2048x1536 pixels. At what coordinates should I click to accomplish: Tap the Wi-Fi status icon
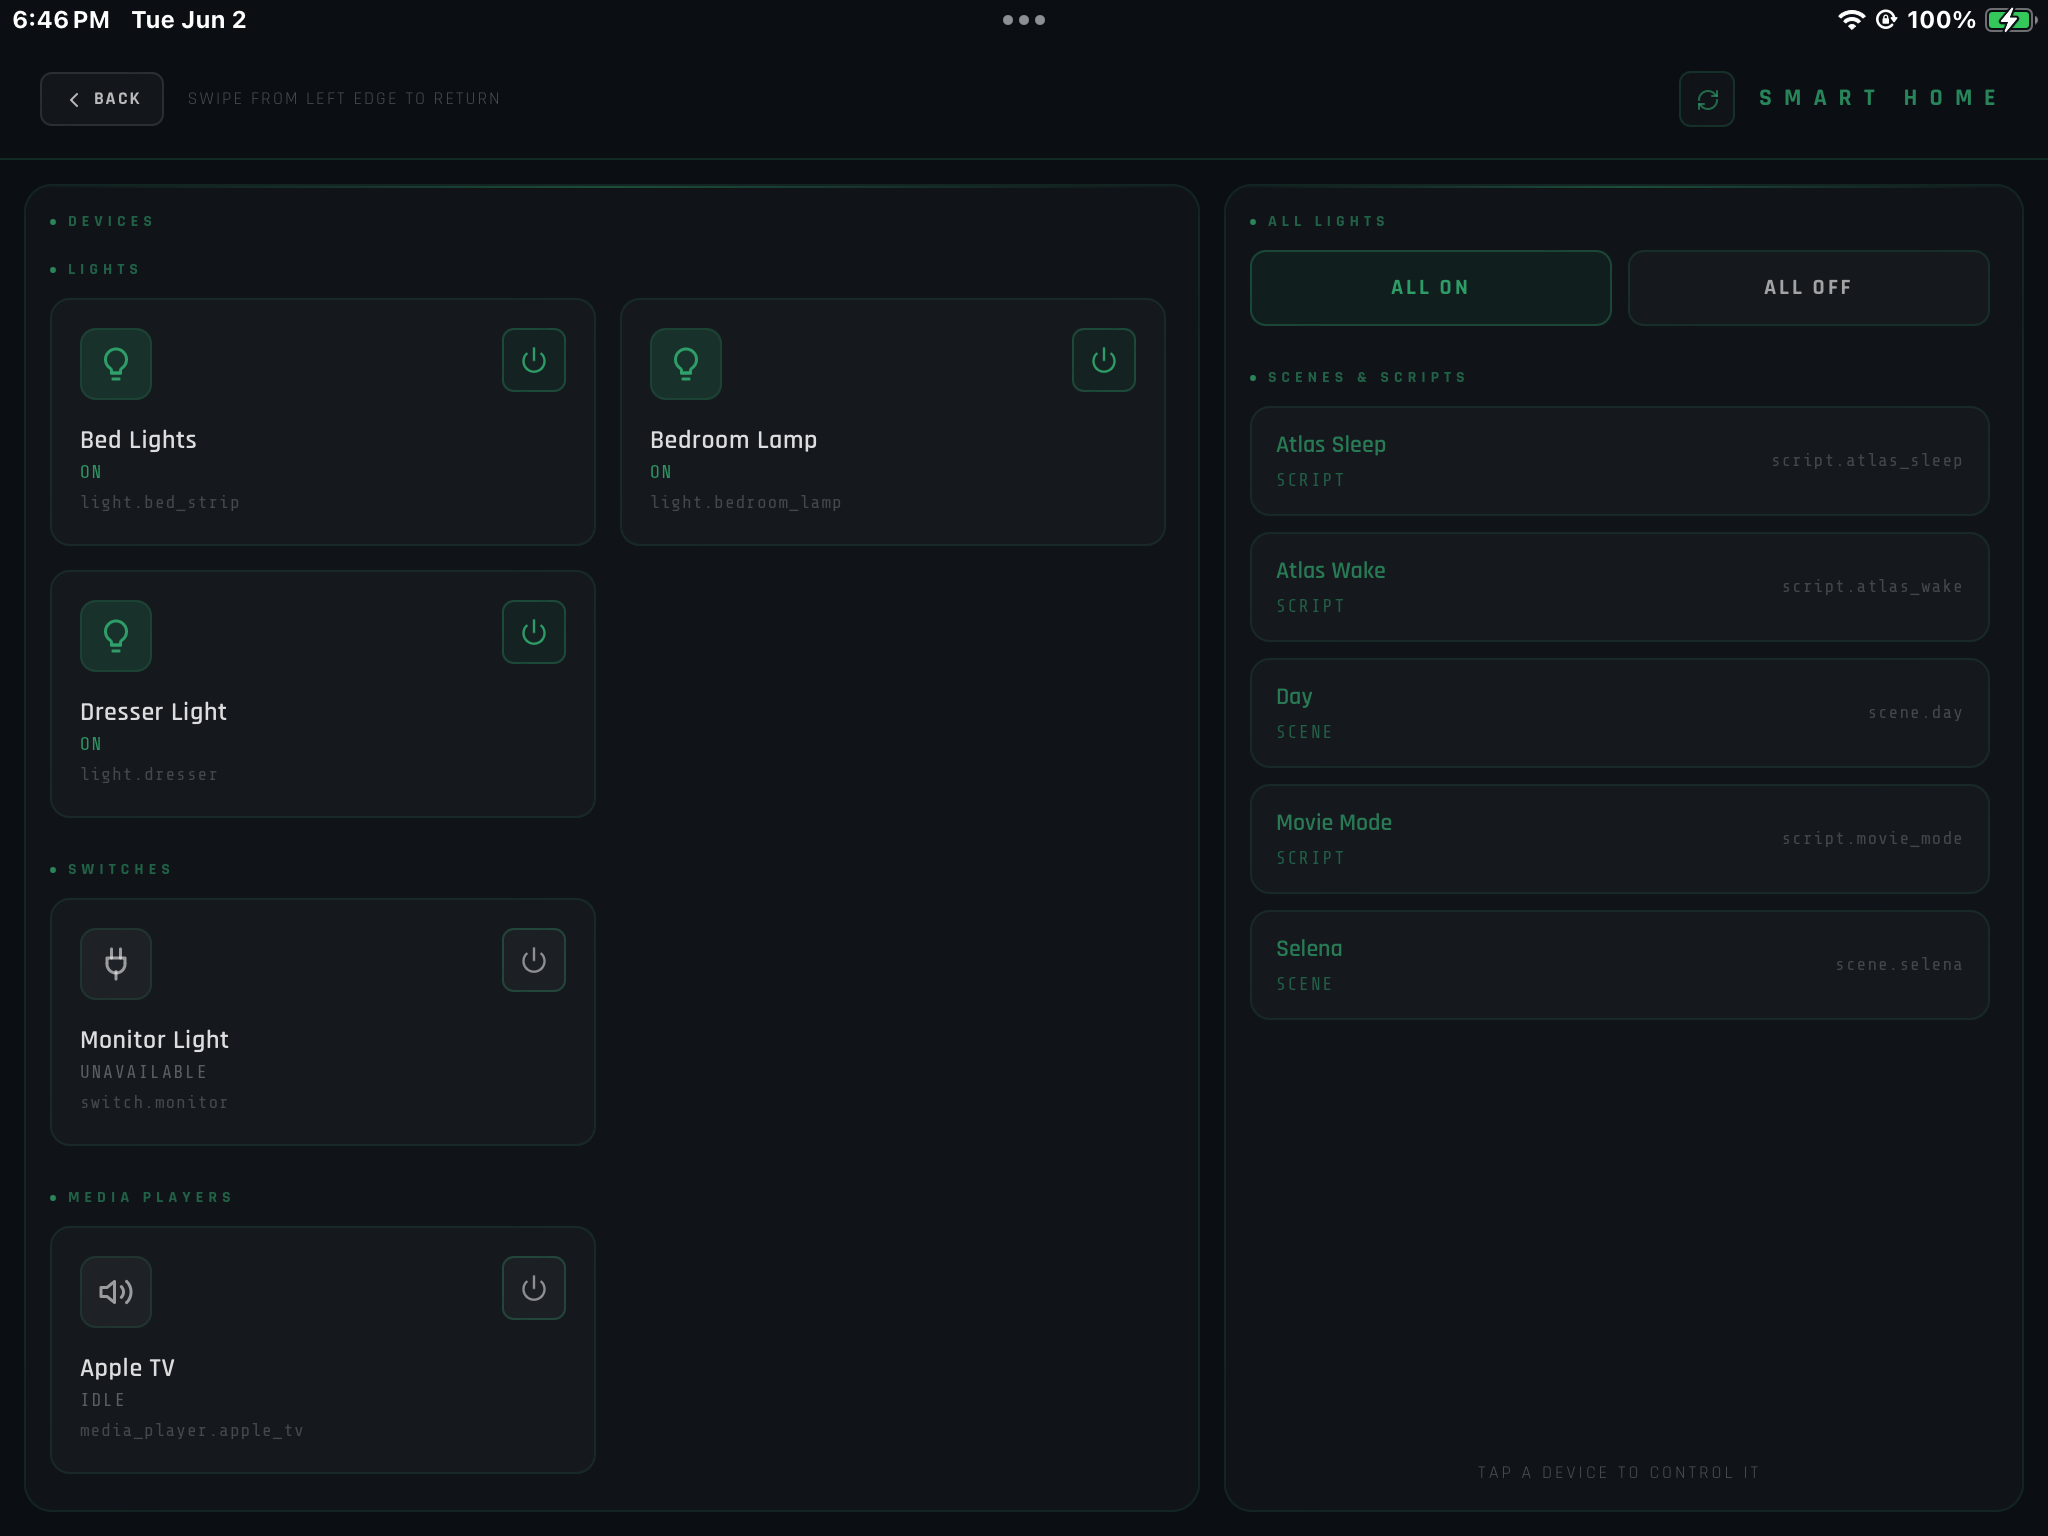(1851, 20)
